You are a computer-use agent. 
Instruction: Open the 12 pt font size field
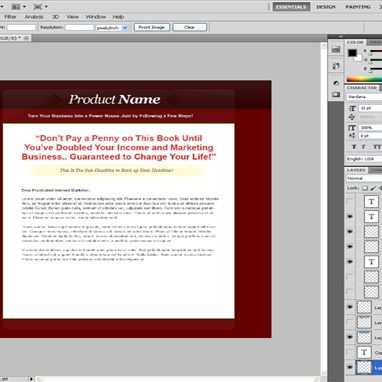(370, 108)
